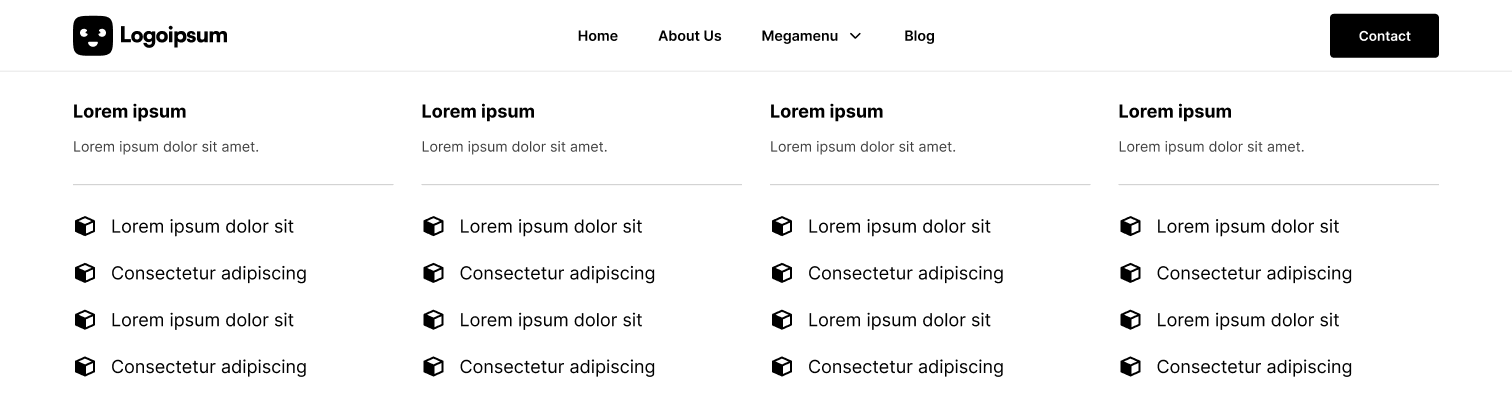Go to the Home page
The height and width of the screenshot is (408, 1512).
pos(598,36)
